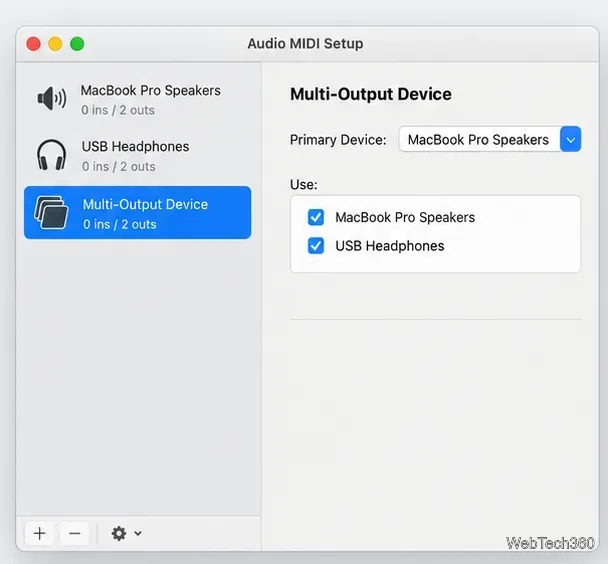608x564 pixels.
Task: Click the Audio MIDI Setup window title
Action: tap(306, 43)
